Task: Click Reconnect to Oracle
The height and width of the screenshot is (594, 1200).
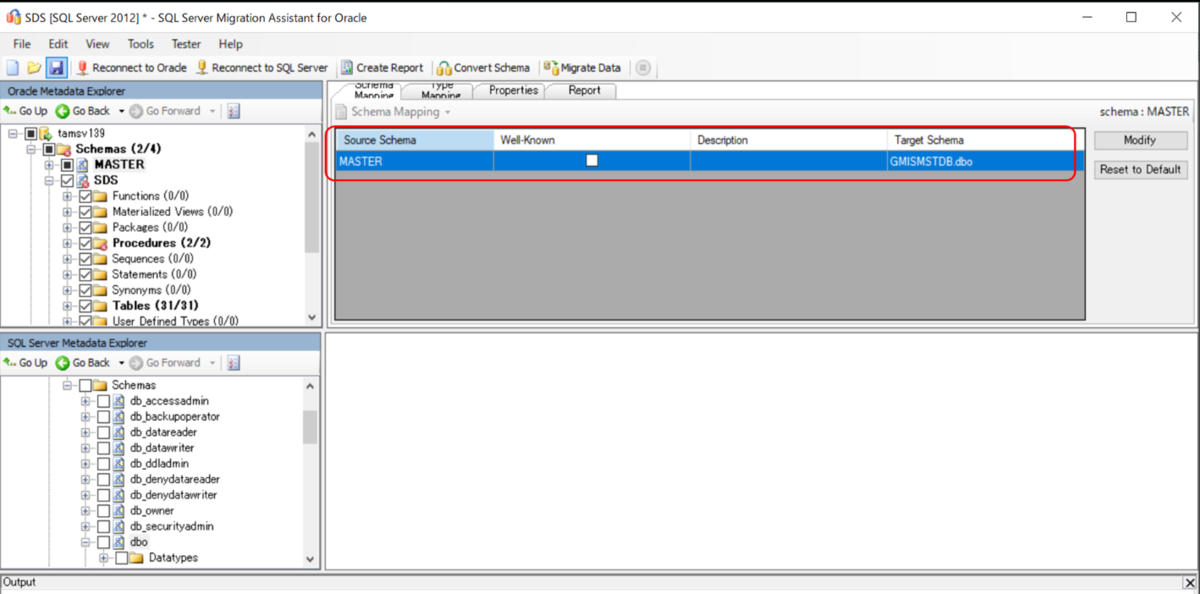Action: click(x=132, y=68)
